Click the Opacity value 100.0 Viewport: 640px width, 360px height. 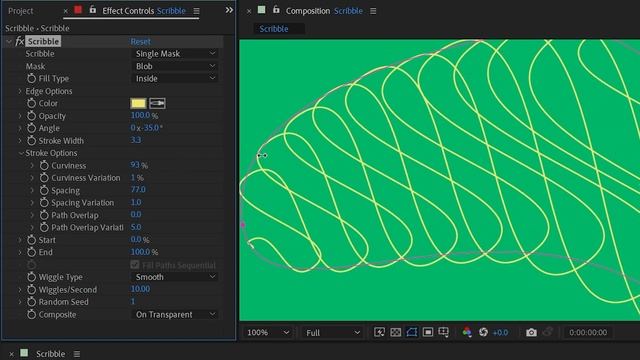click(140, 116)
